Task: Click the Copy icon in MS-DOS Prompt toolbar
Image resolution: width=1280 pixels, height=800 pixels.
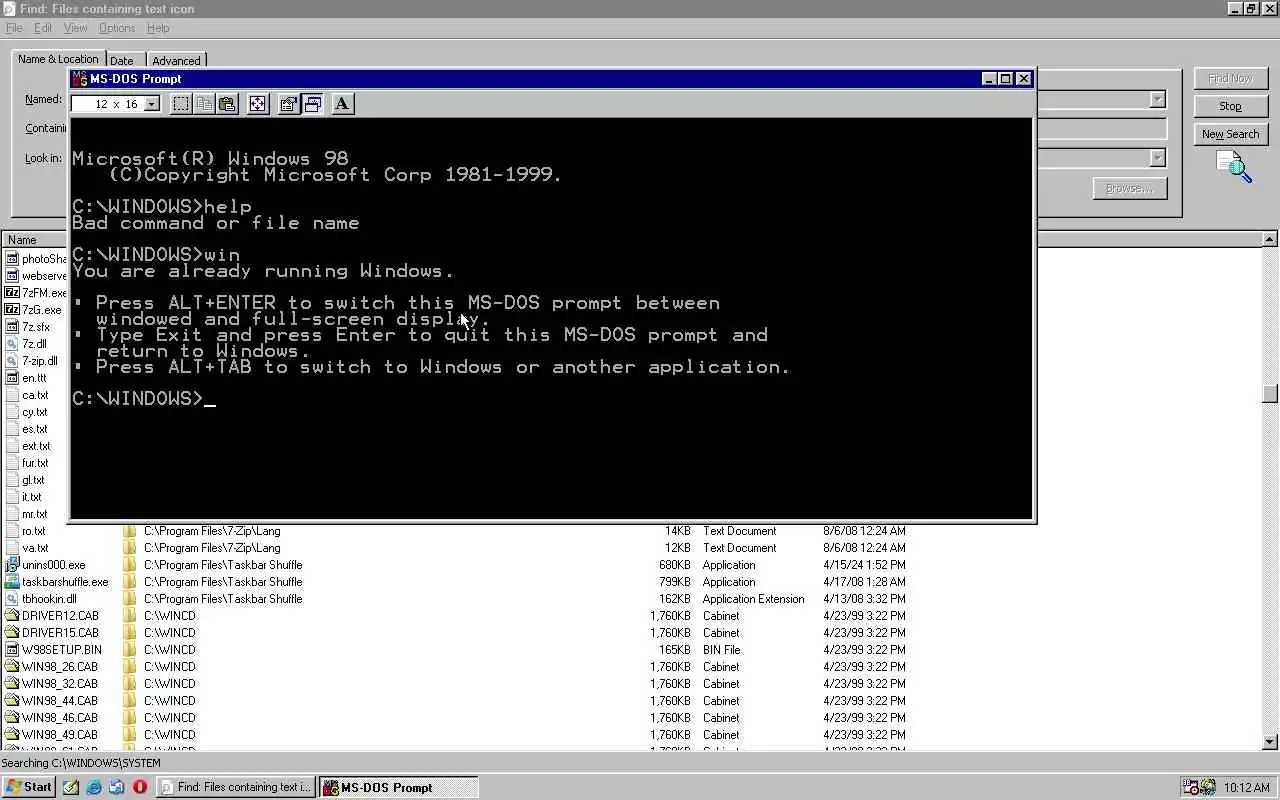Action: (204, 104)
